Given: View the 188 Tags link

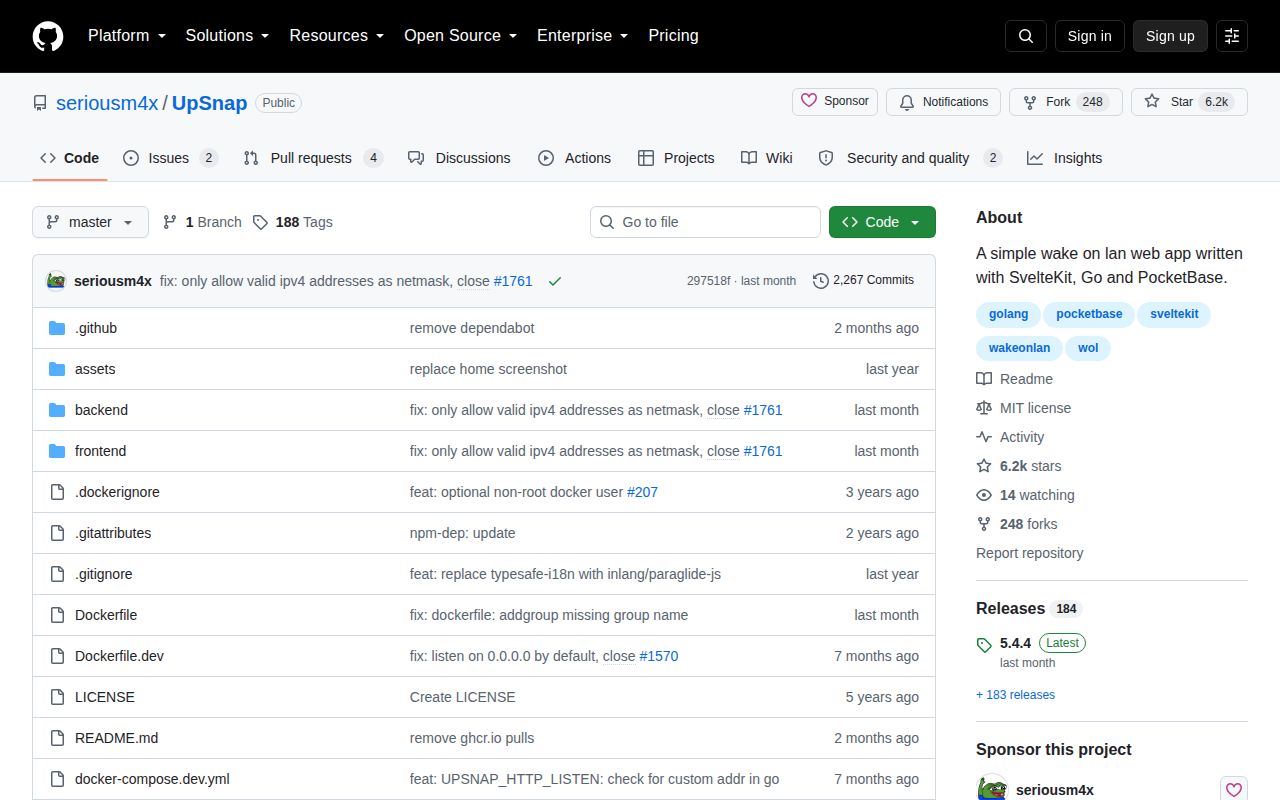Looking at the screenshot, I should (x=292, y=222).
